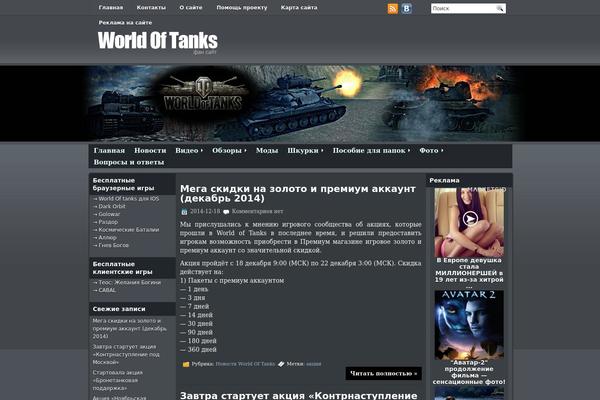600x400 pixels.
Task: Open CABAL game link
Action: point(107,290)
